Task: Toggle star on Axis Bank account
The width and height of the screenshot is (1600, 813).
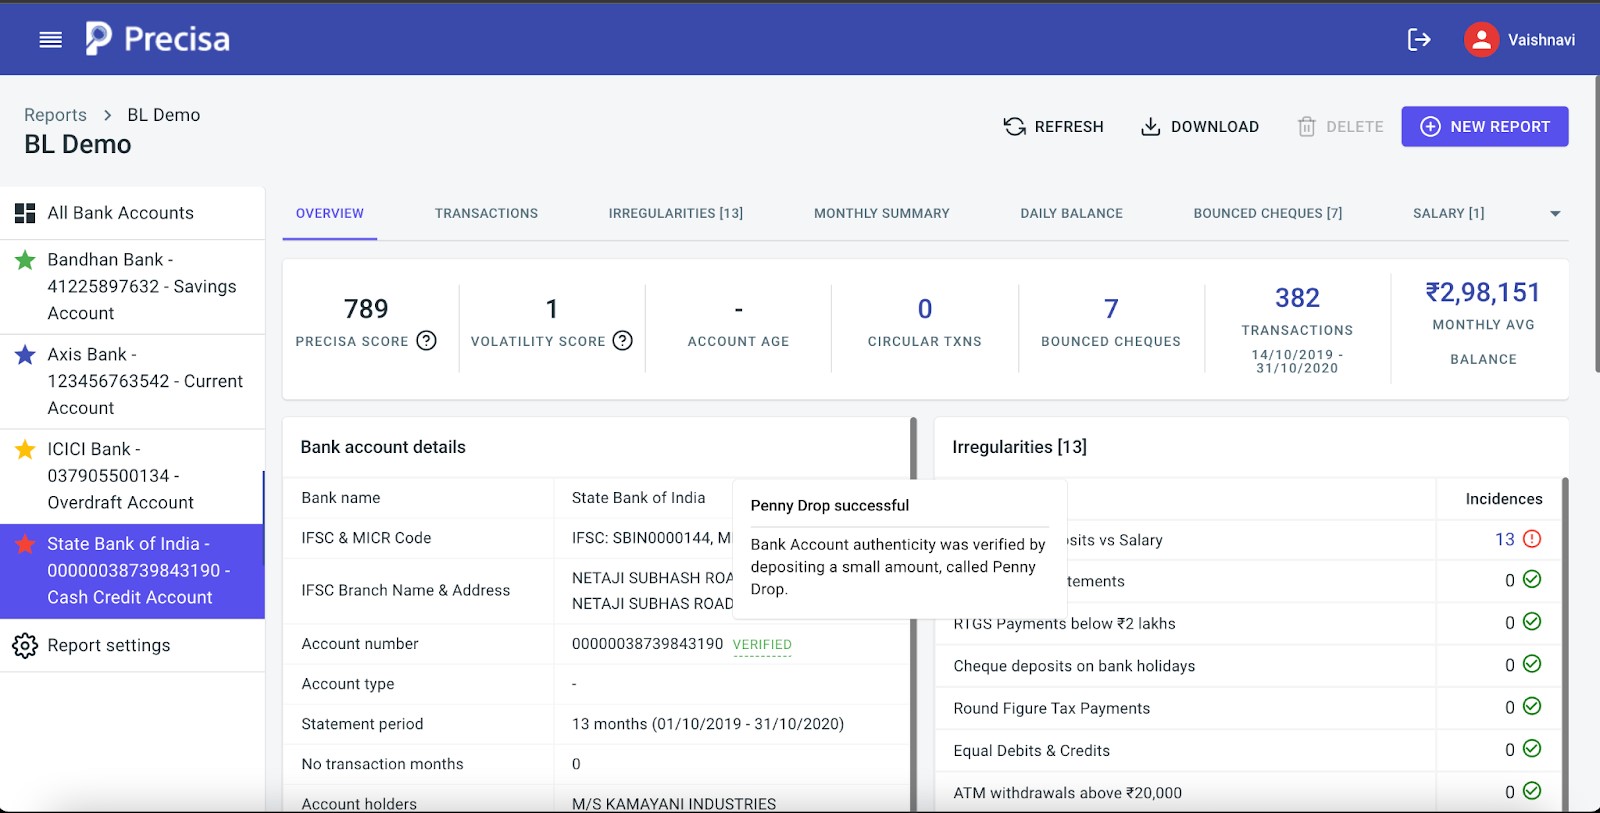Action: (x=25, y=355)
